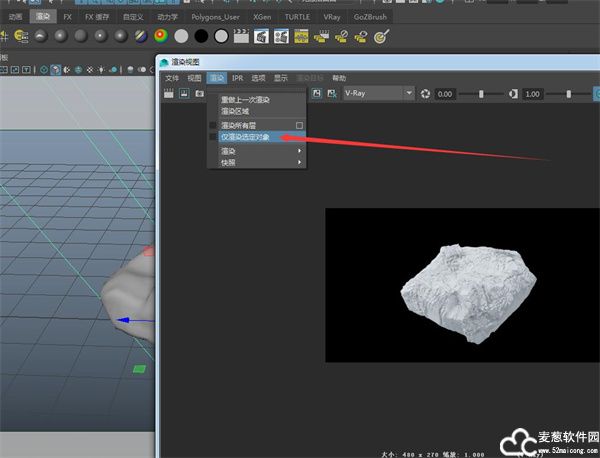600x458 pixels.
Task: Choose 仅渲染选定对象 from the menu
Action: pos(246,136)
